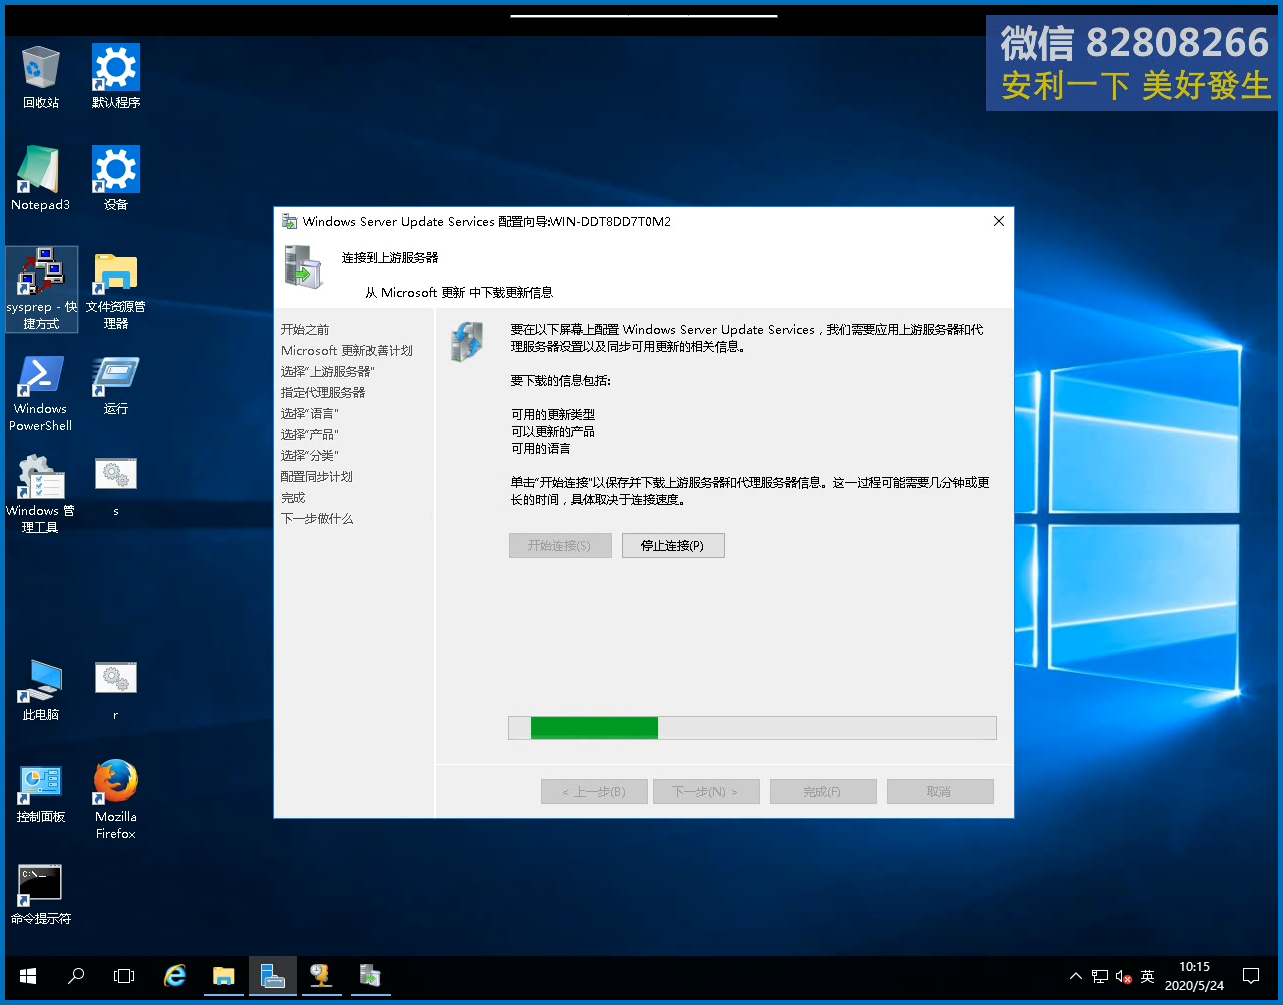Open the 运行 desktop shortcut
1283x1005 pixels.
[x=116, y=384]
